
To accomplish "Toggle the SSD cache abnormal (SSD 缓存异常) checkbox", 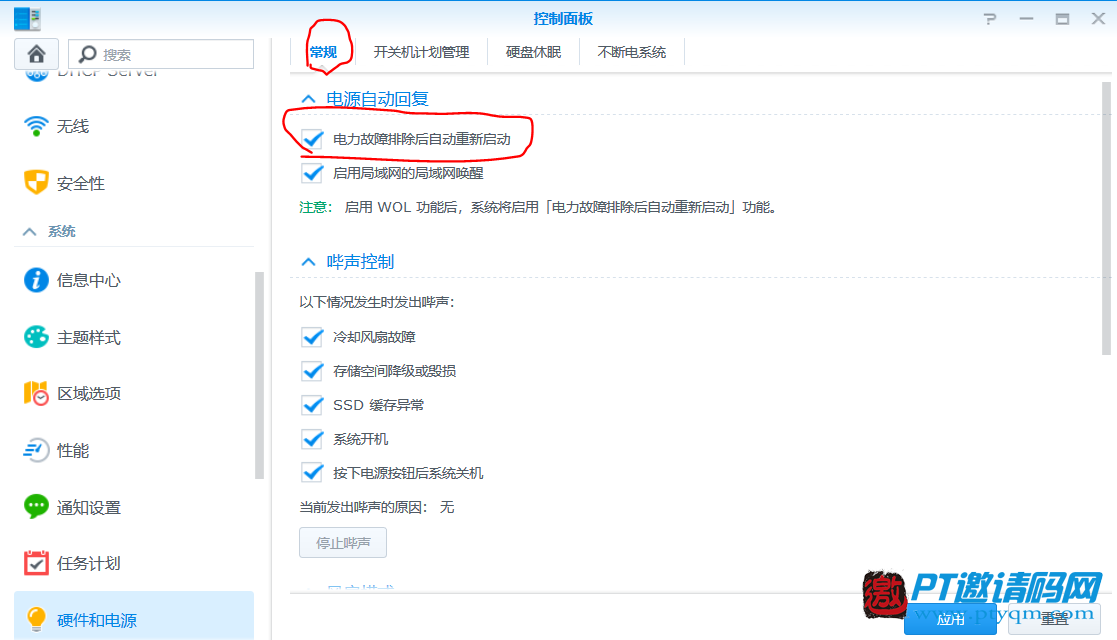I will 312,406.
